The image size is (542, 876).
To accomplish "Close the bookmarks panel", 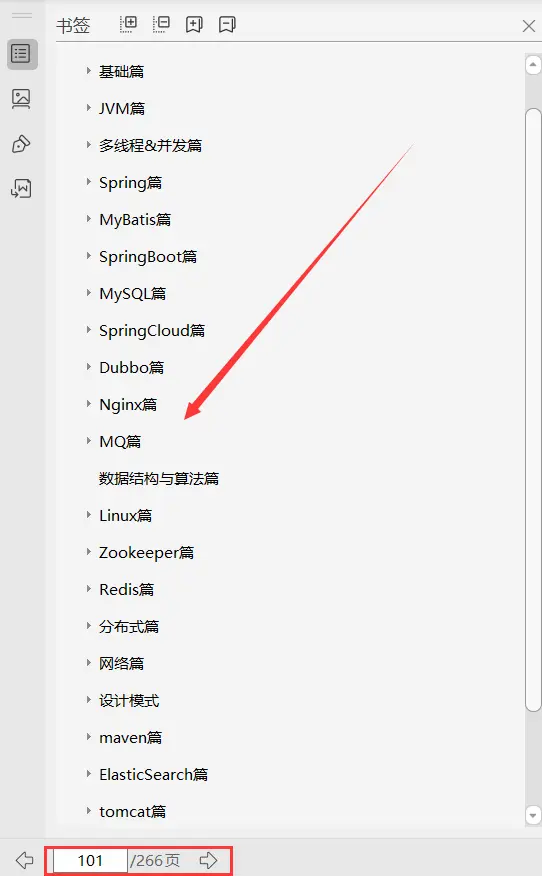I will click(529, 26).
